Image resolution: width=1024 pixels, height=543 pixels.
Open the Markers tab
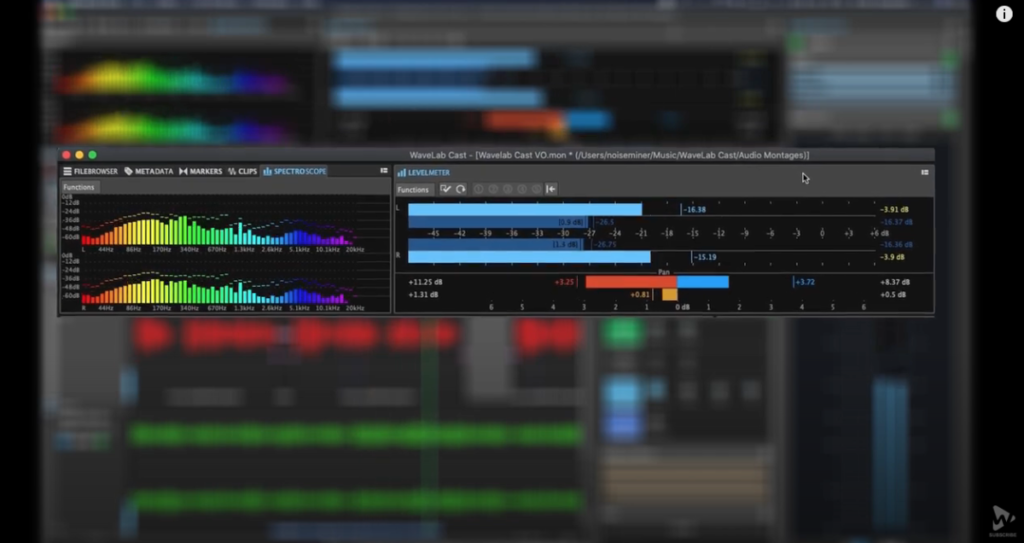(200, 171)
